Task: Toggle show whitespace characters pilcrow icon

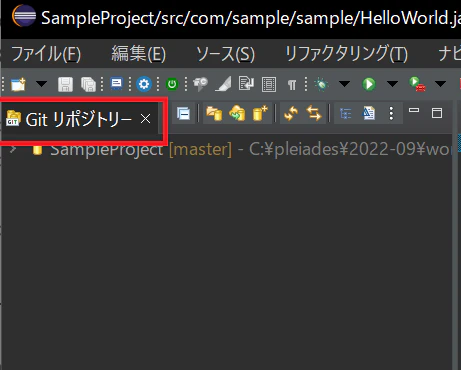Action: click(x=292, y=85)
